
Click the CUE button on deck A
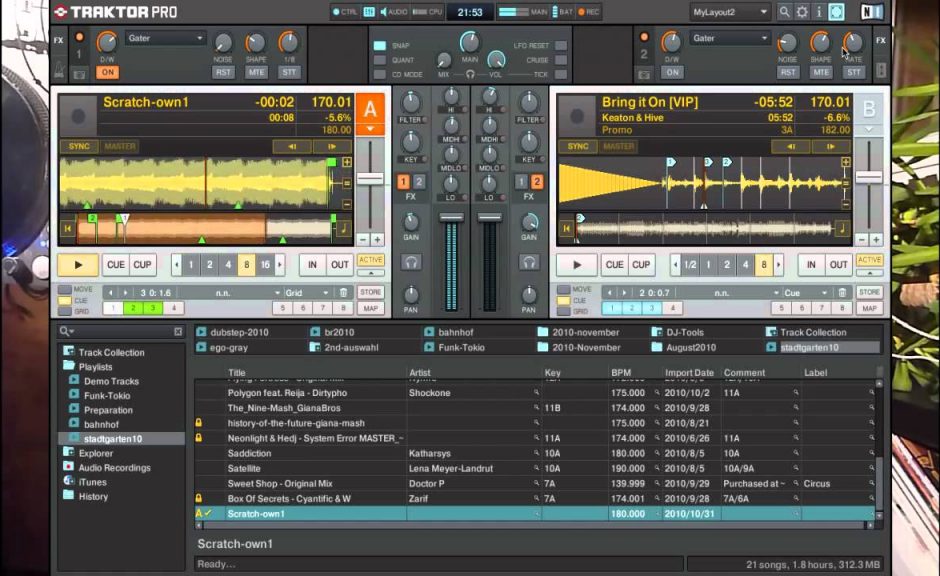pyautogui.click(x=115, y=265)
